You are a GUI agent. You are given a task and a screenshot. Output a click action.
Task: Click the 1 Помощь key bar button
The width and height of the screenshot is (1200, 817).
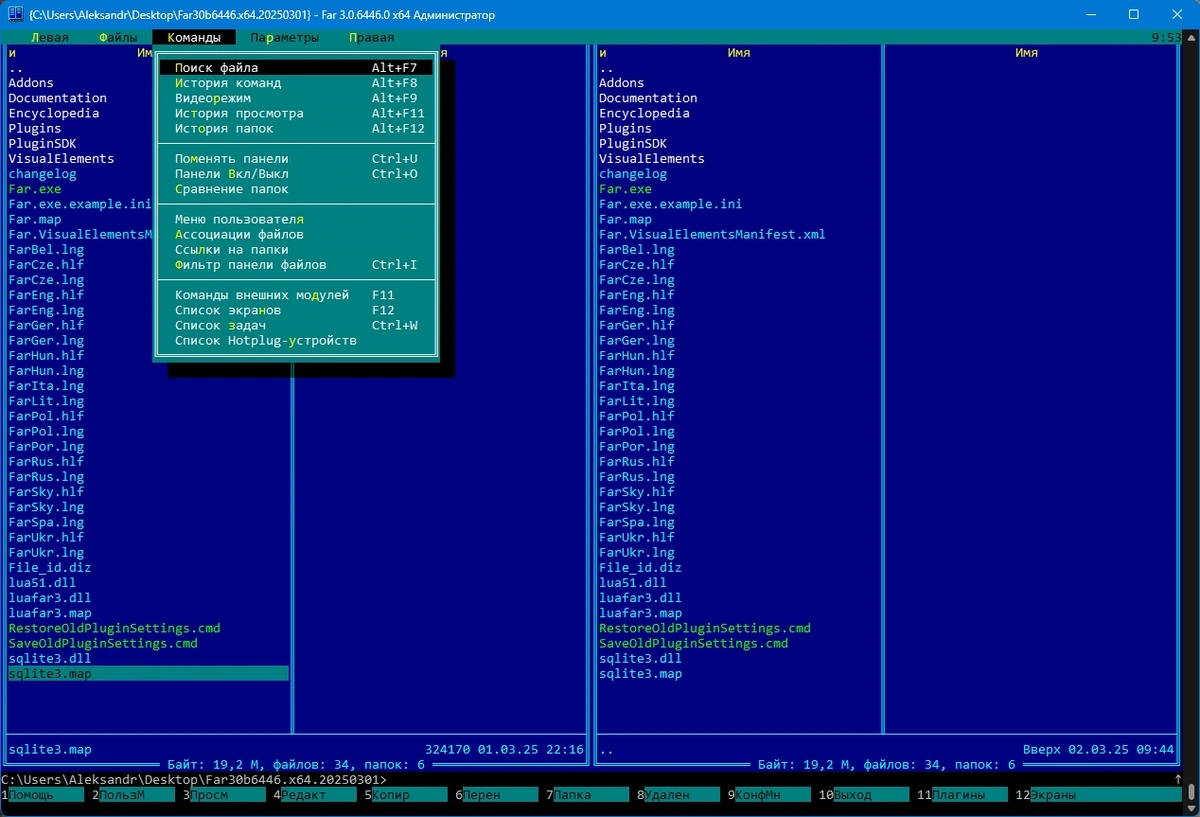click(x=42, y=795)
